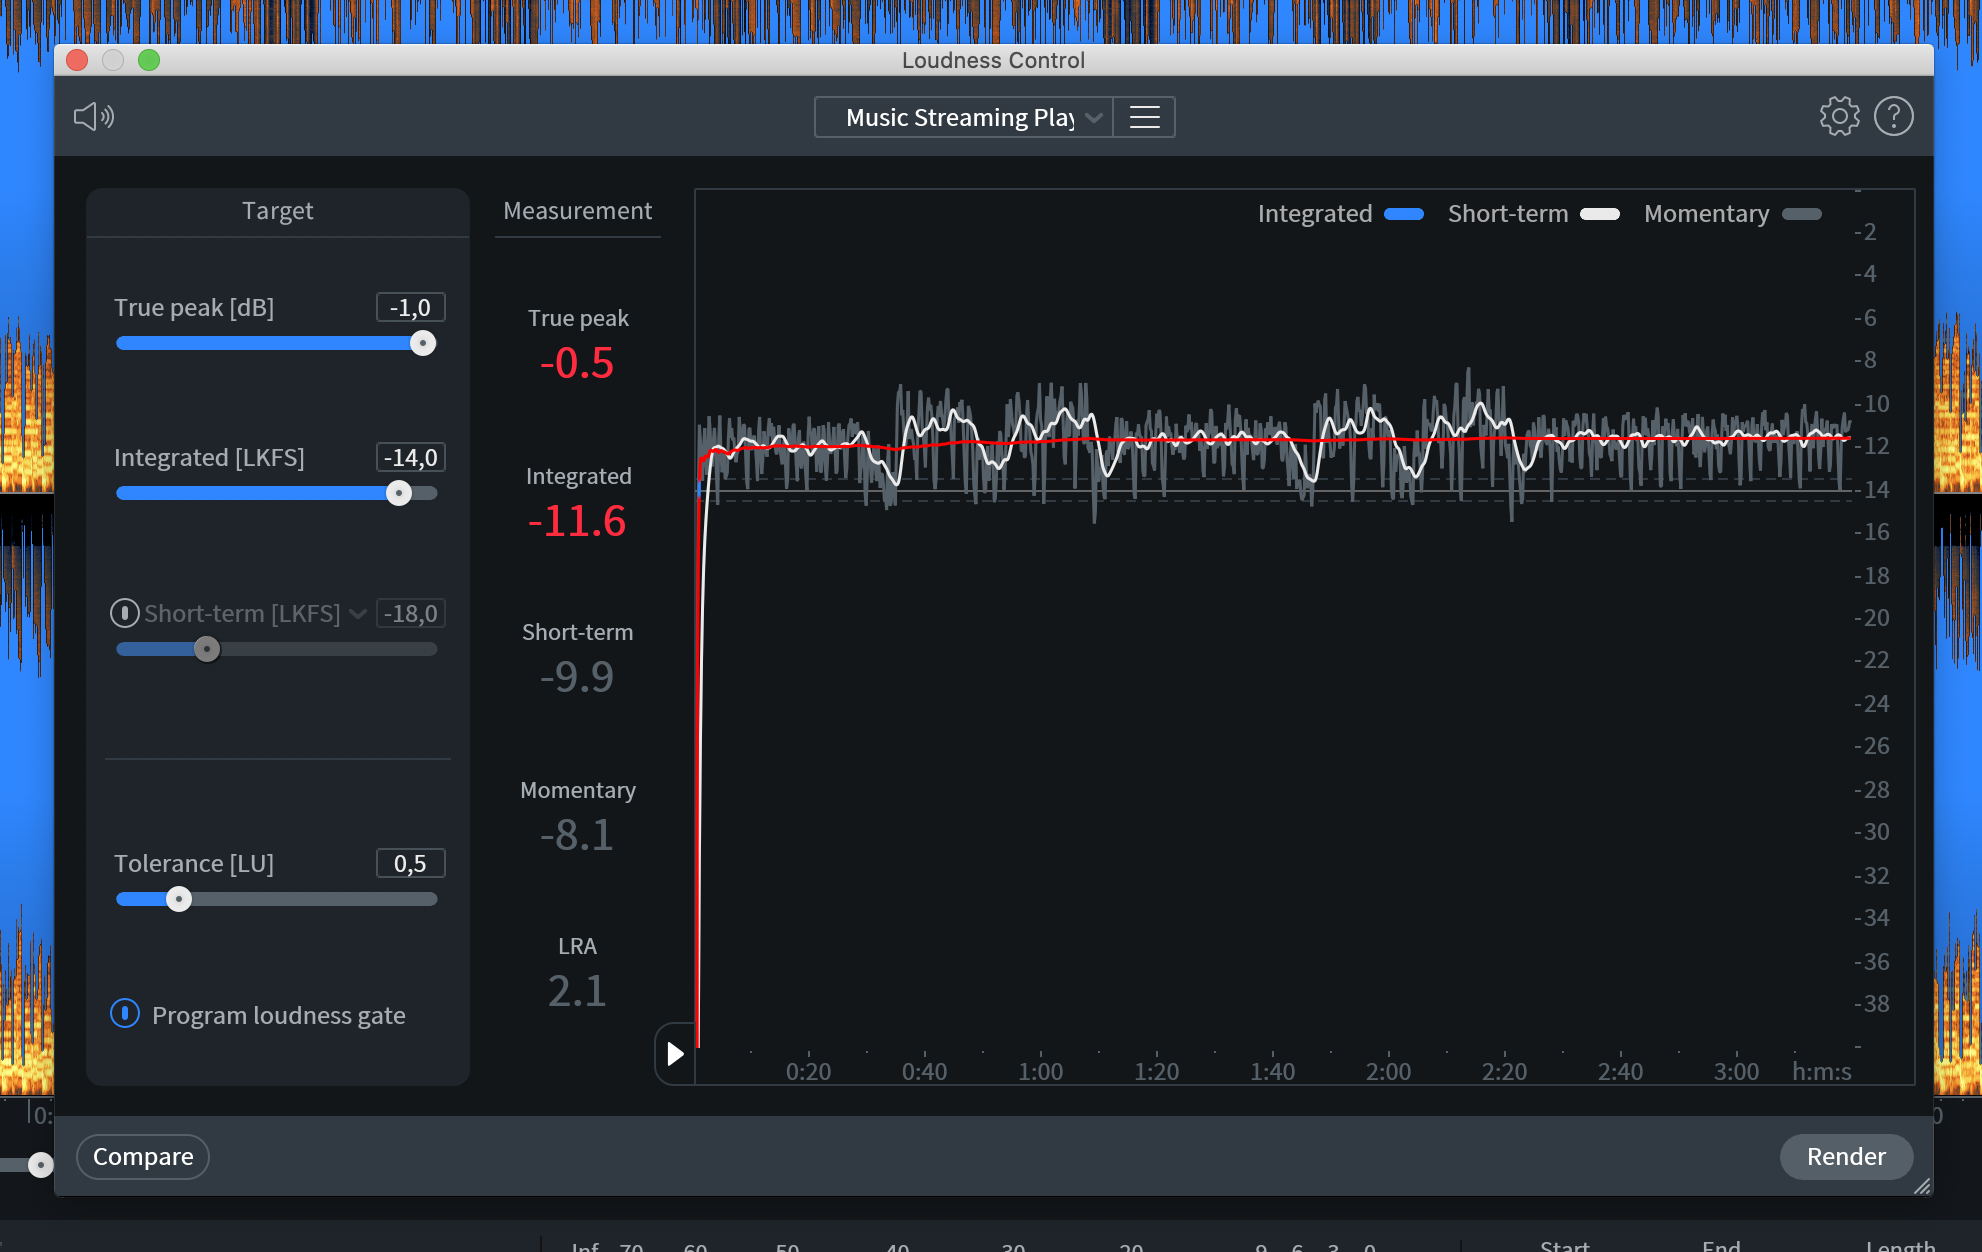Toggle the Short-term target power button

point(125,613)
